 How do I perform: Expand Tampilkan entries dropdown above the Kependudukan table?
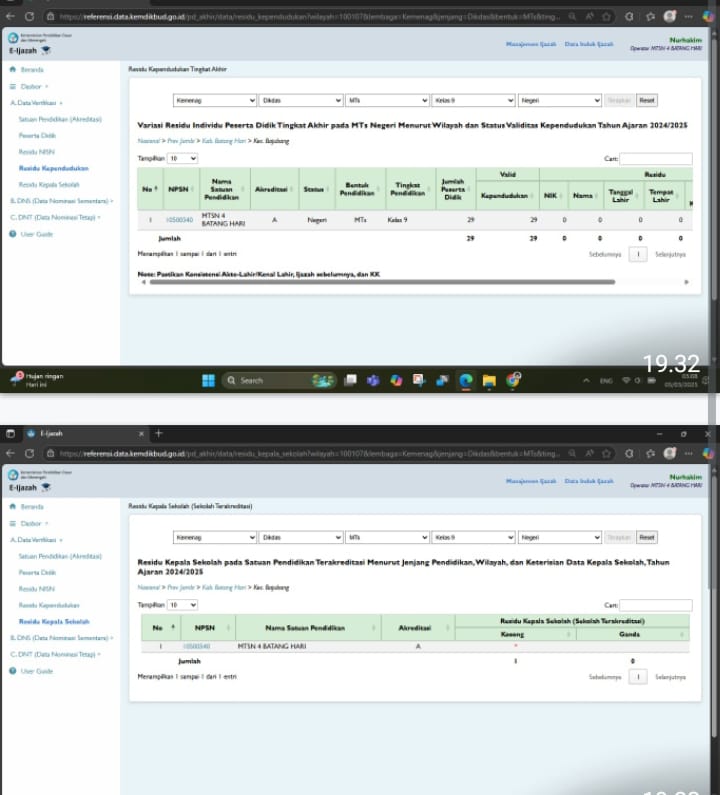click(183, 158)
